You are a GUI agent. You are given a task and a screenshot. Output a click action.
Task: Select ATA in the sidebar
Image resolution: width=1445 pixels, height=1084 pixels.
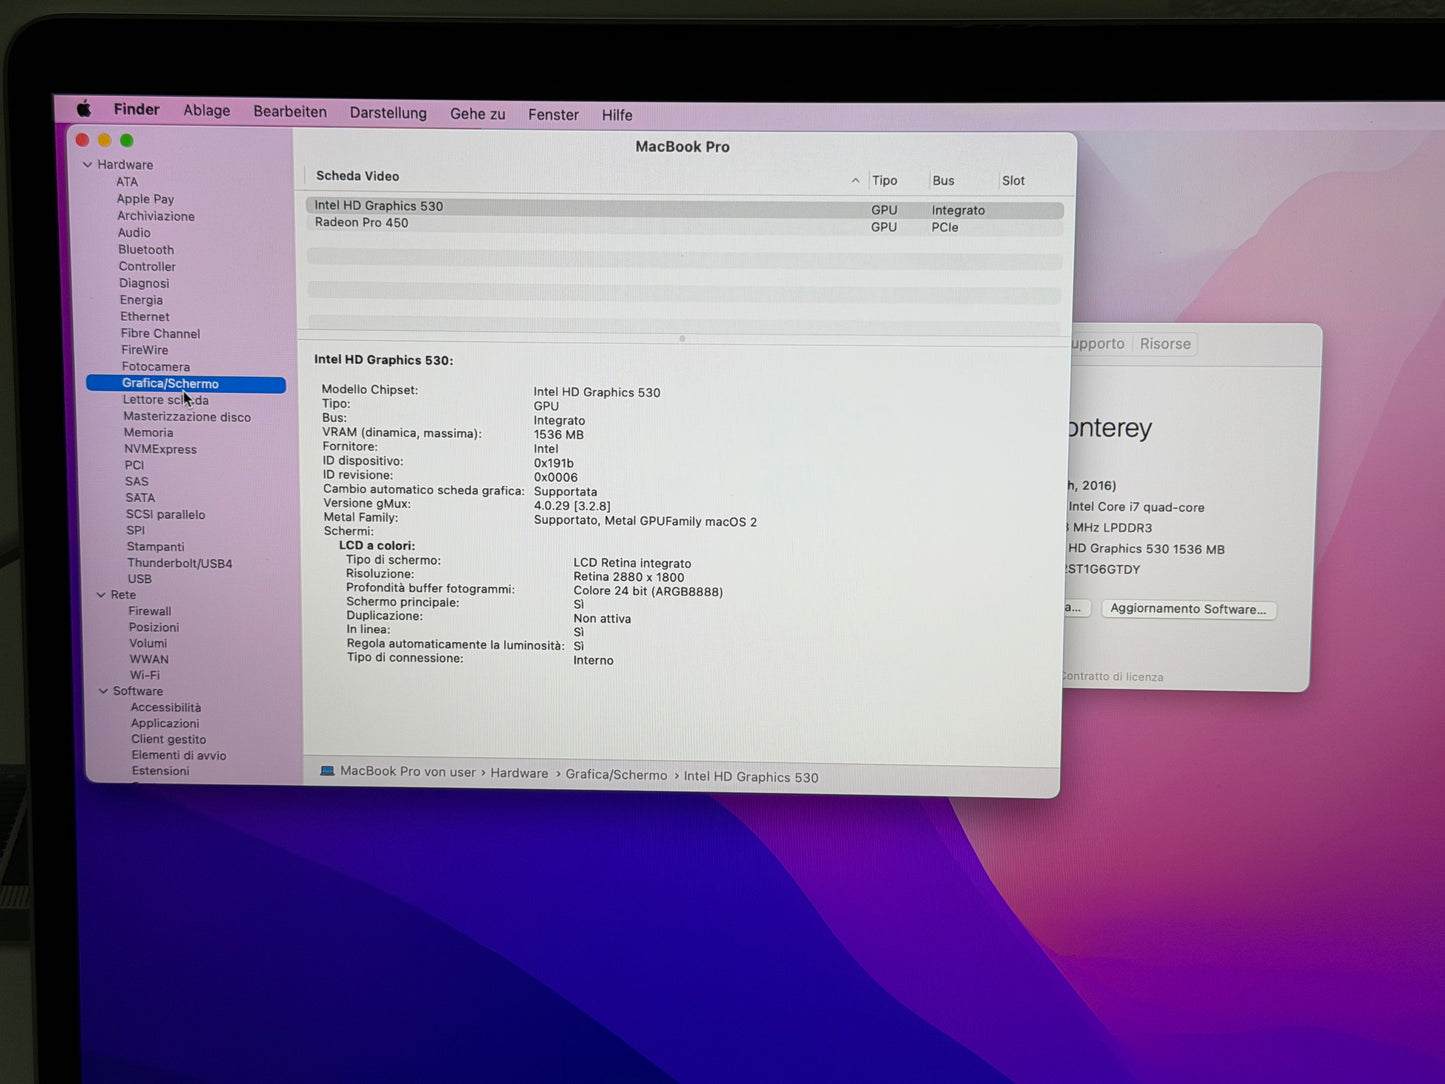click(127, 182)
